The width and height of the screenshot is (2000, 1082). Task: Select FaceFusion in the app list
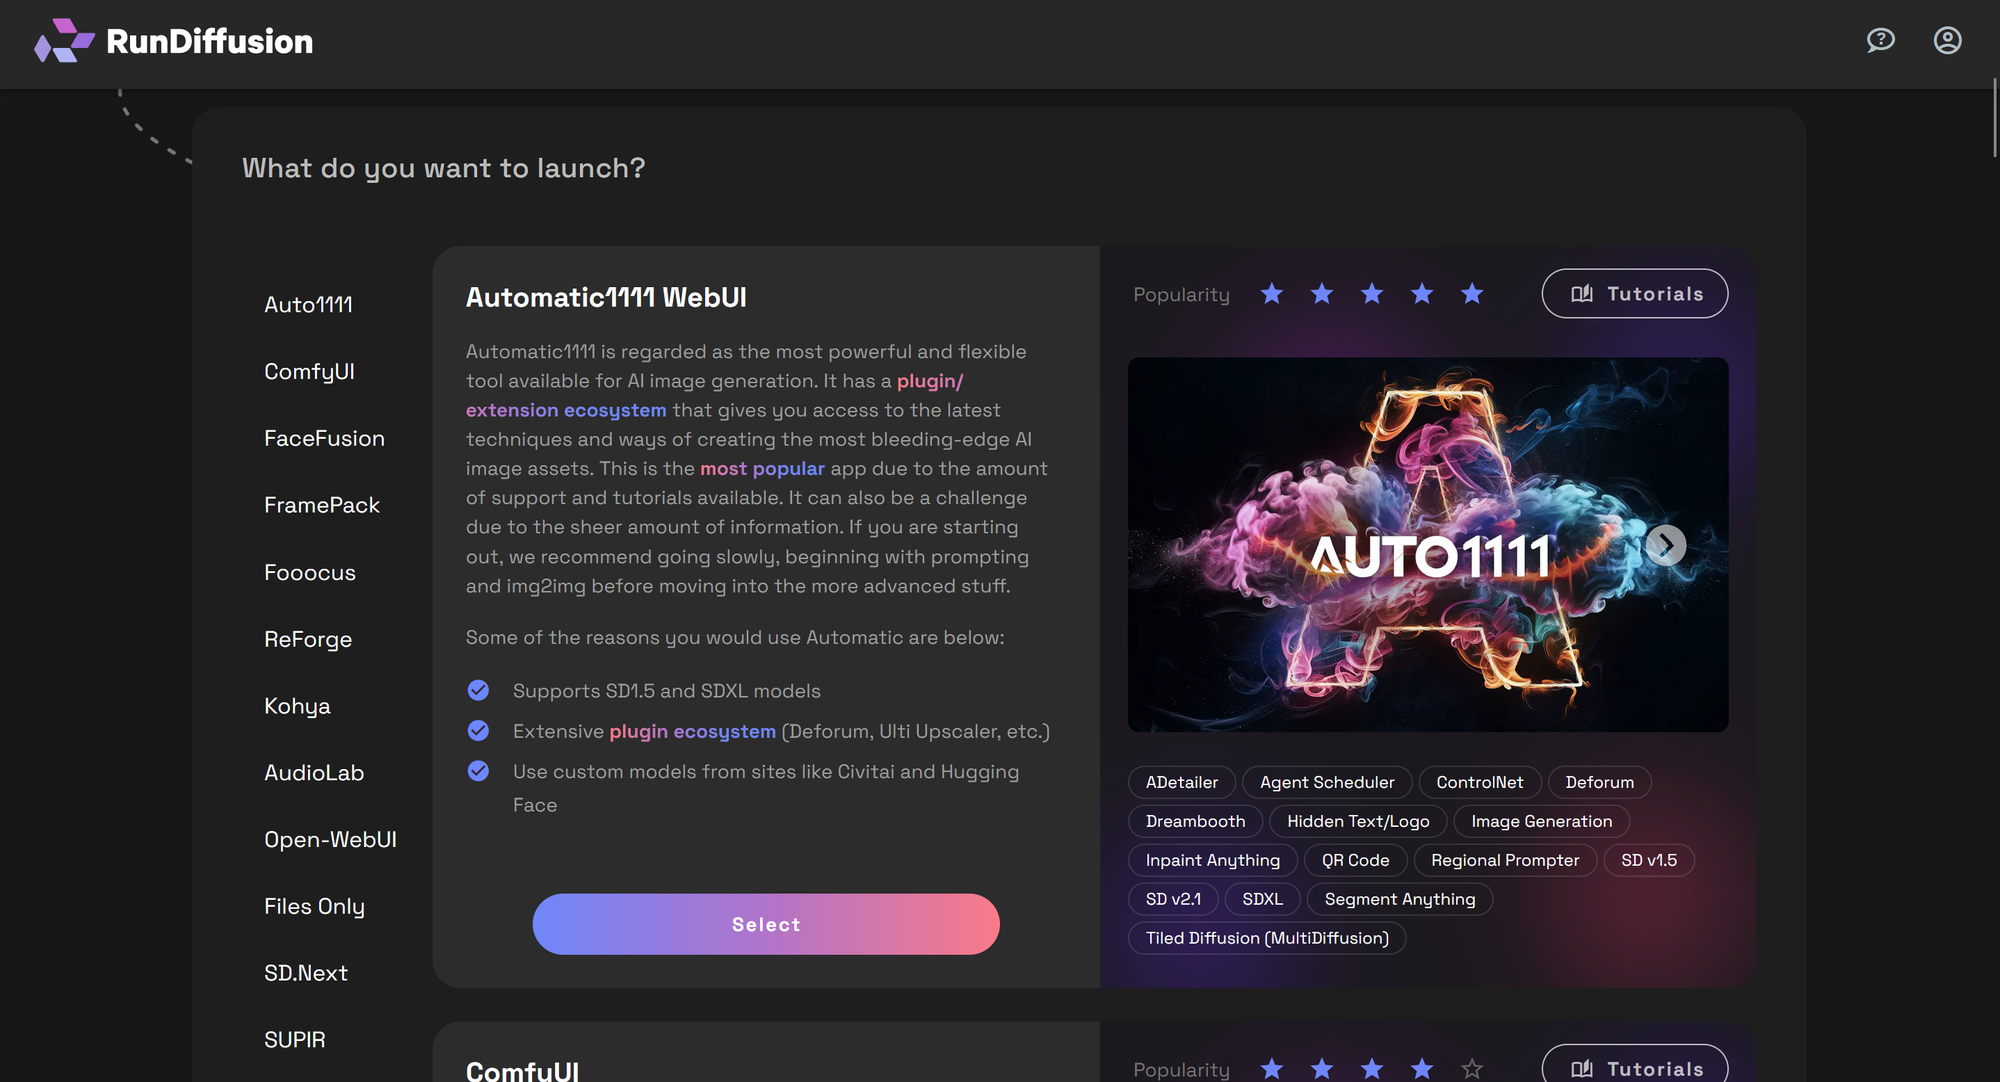point(324,438)
